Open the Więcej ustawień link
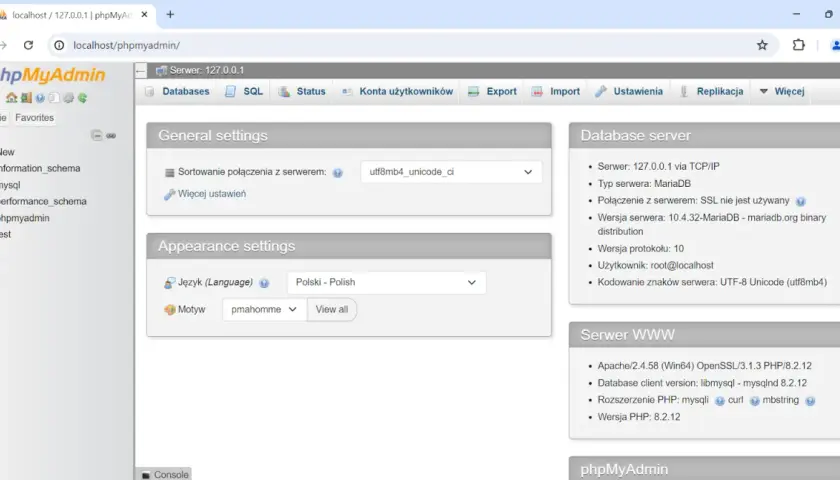This screenshot has width=840, height=480. click(212, 194)
